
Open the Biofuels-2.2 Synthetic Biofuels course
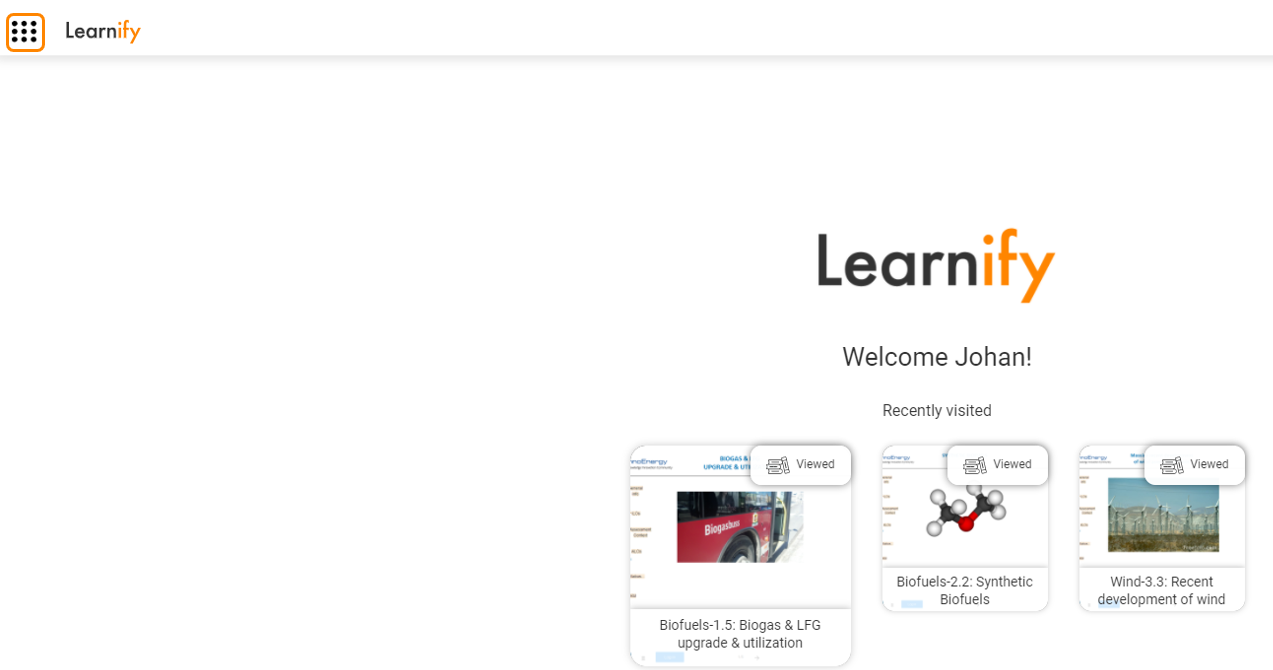[x=964, y=590]
